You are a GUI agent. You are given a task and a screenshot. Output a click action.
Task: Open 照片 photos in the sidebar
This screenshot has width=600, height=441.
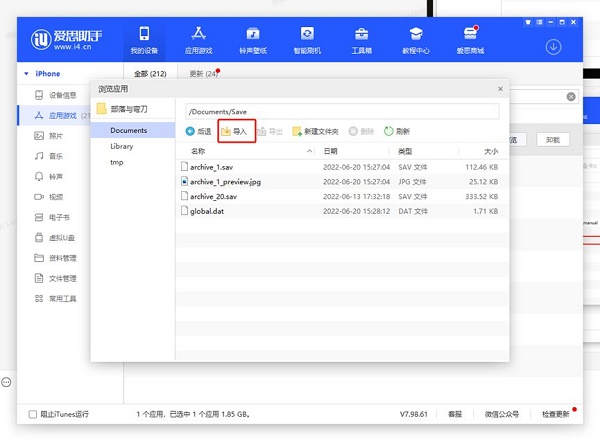pos(49,136)
